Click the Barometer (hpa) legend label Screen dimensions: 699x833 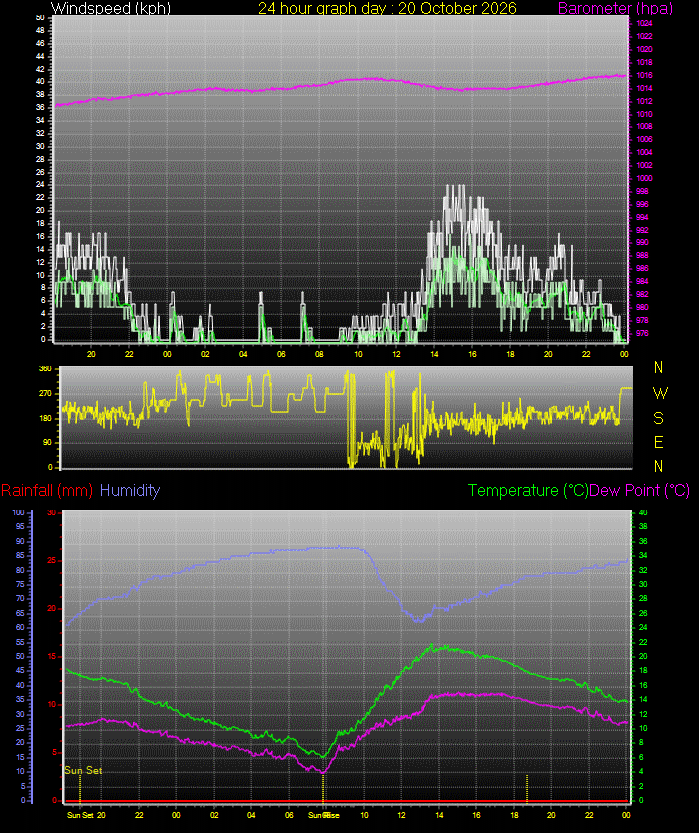616,8
